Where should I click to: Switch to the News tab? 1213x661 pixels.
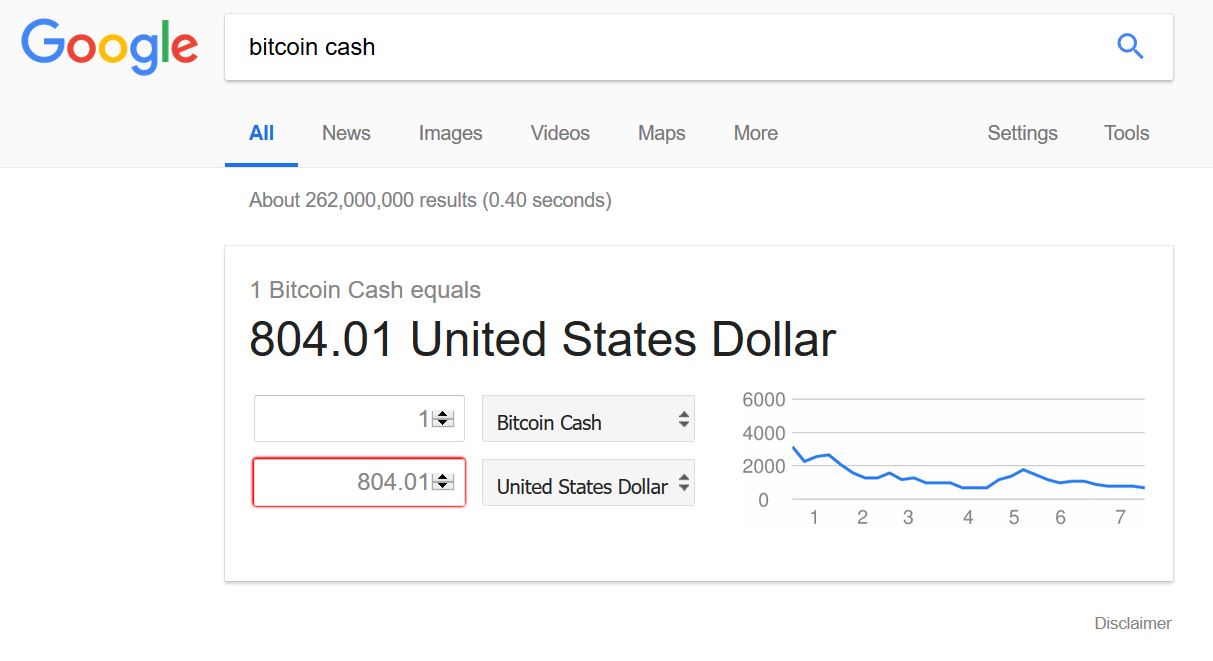(346, 133)
